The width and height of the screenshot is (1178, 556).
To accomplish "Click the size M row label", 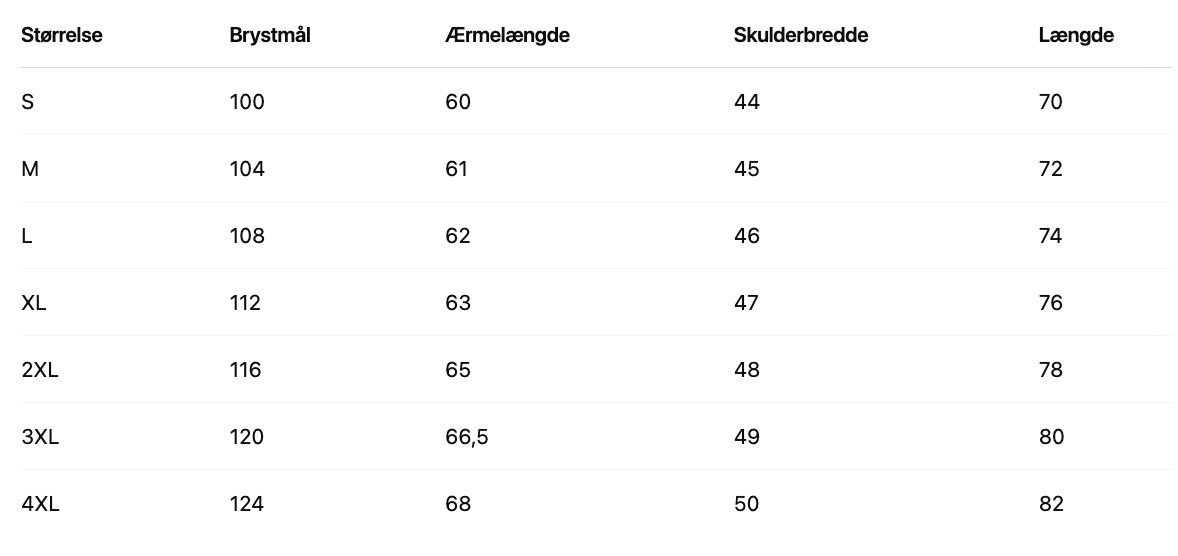I will point(30,169).
